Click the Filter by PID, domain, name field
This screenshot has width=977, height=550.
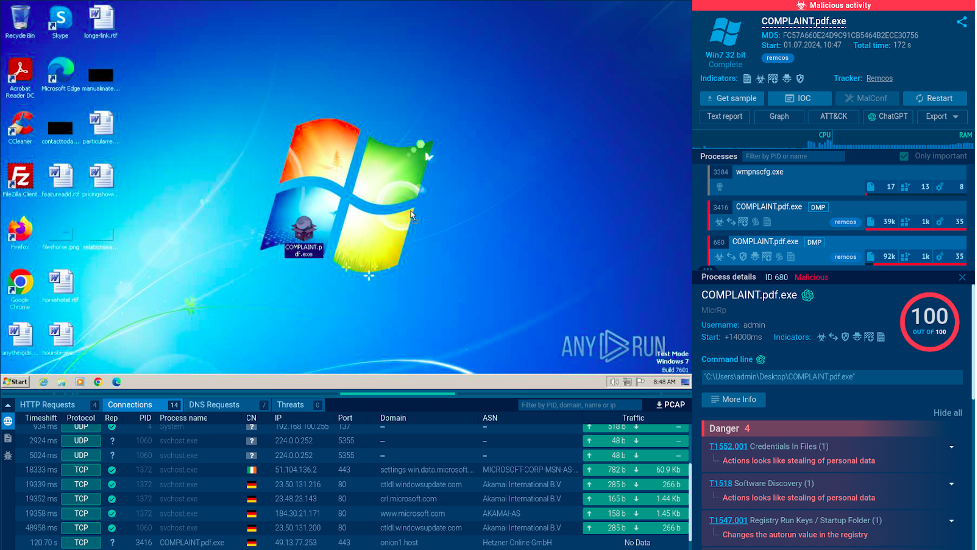pyautogui.click(x=579, y=405)
